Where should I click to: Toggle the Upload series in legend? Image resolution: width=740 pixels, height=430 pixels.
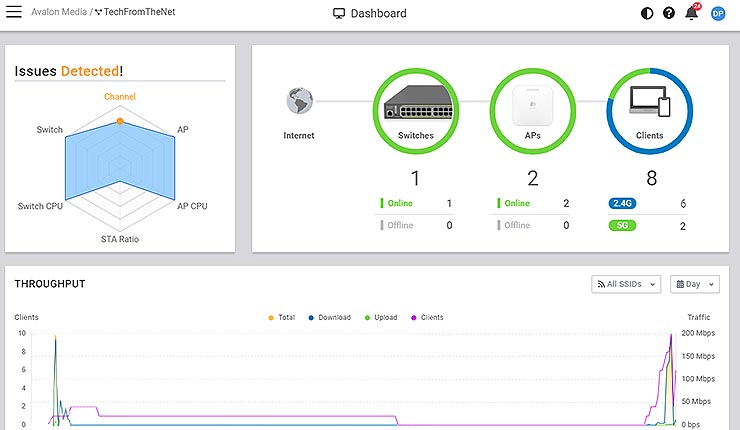point(385,317)
